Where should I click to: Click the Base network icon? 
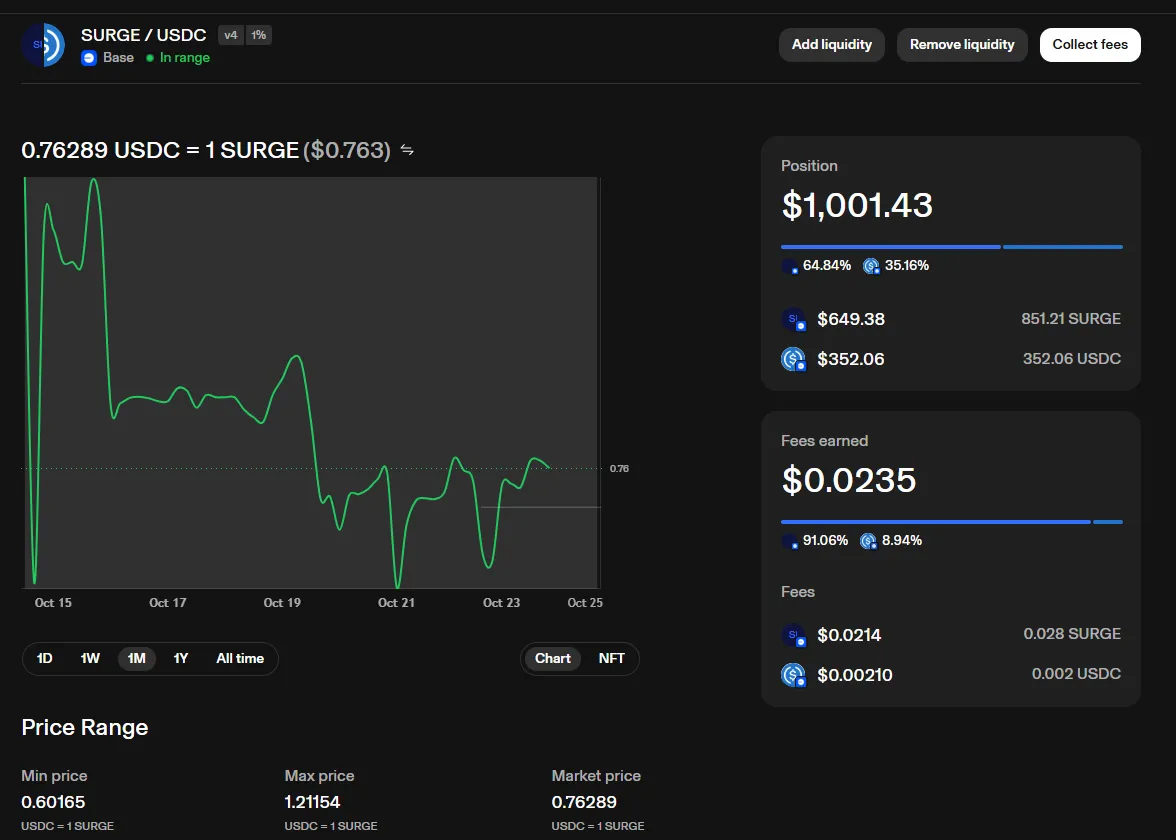[88, 58]
